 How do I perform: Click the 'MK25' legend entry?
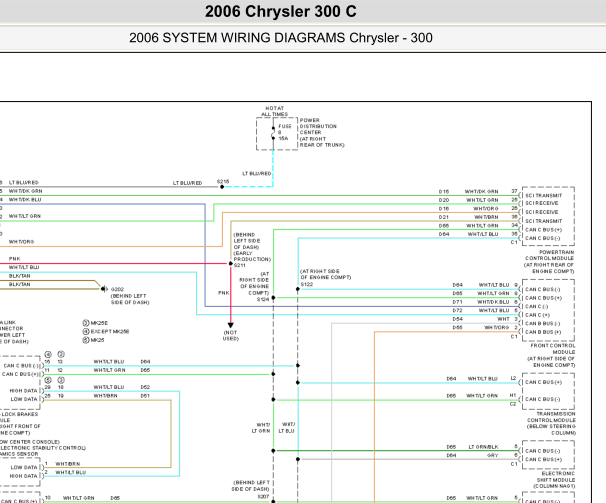(x=97, y=340)
